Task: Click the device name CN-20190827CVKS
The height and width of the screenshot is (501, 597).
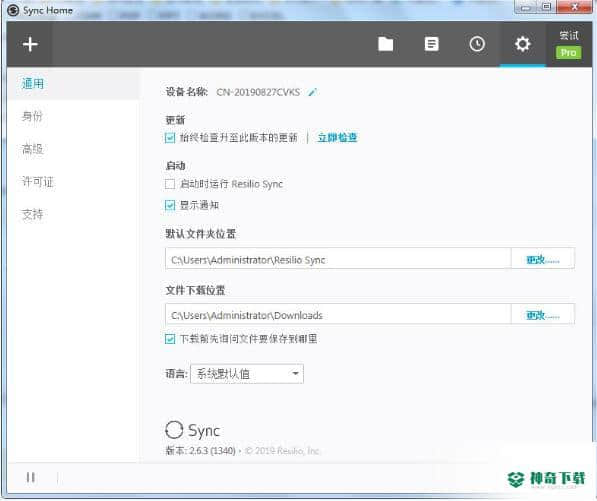Action: point(258,92)
